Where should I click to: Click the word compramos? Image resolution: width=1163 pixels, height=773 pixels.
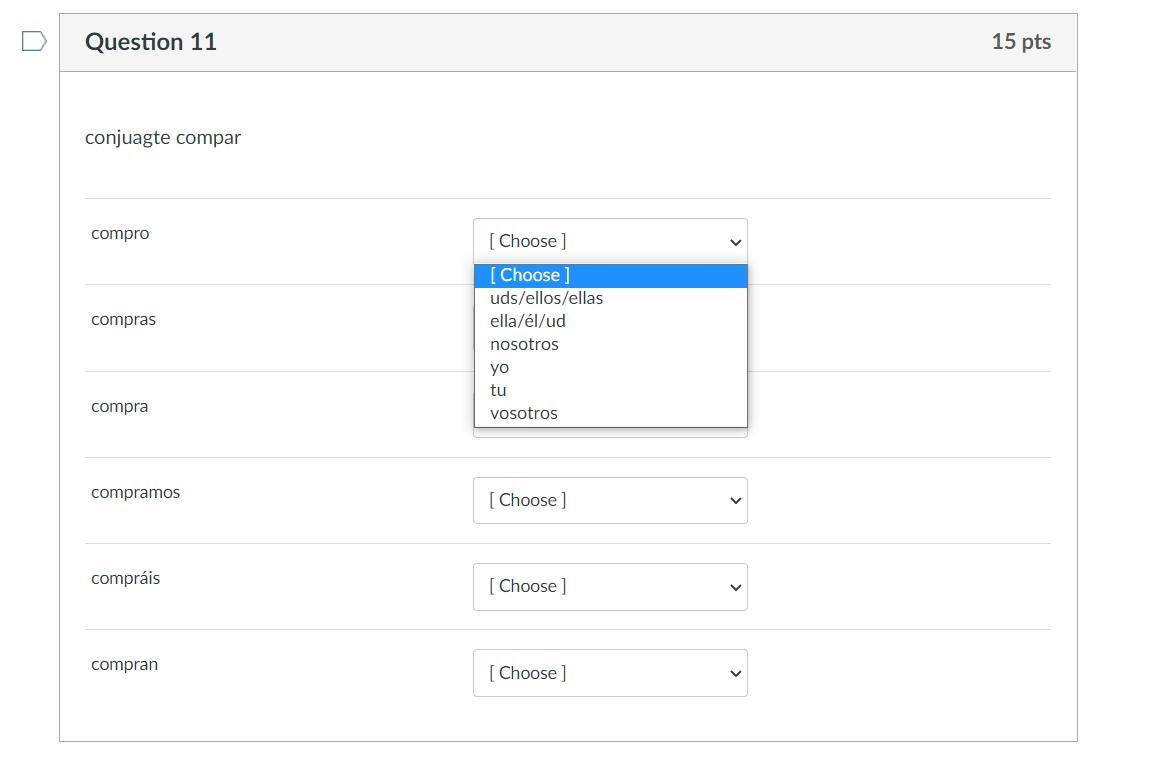(x=135, y=493)
